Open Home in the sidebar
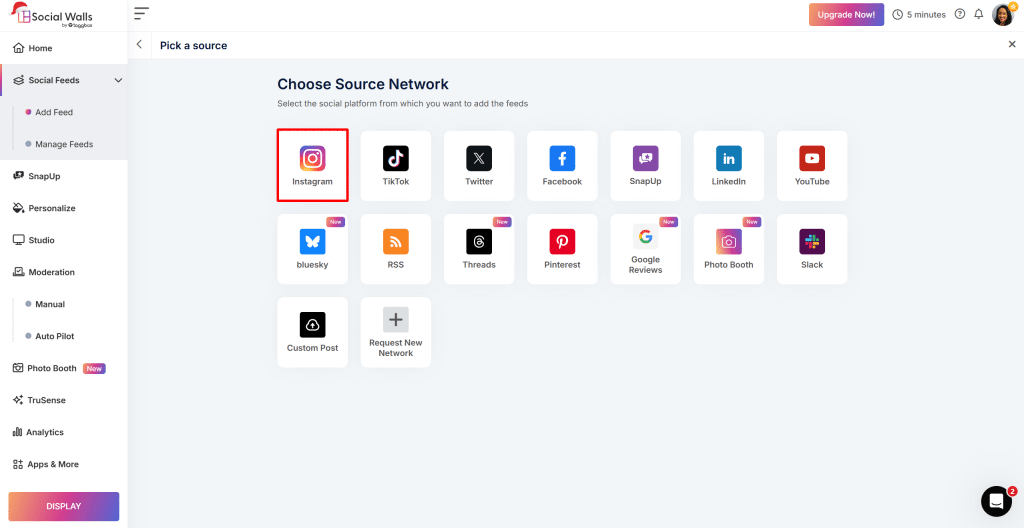This screenshot has width=1024, height=528. point(64,48)
